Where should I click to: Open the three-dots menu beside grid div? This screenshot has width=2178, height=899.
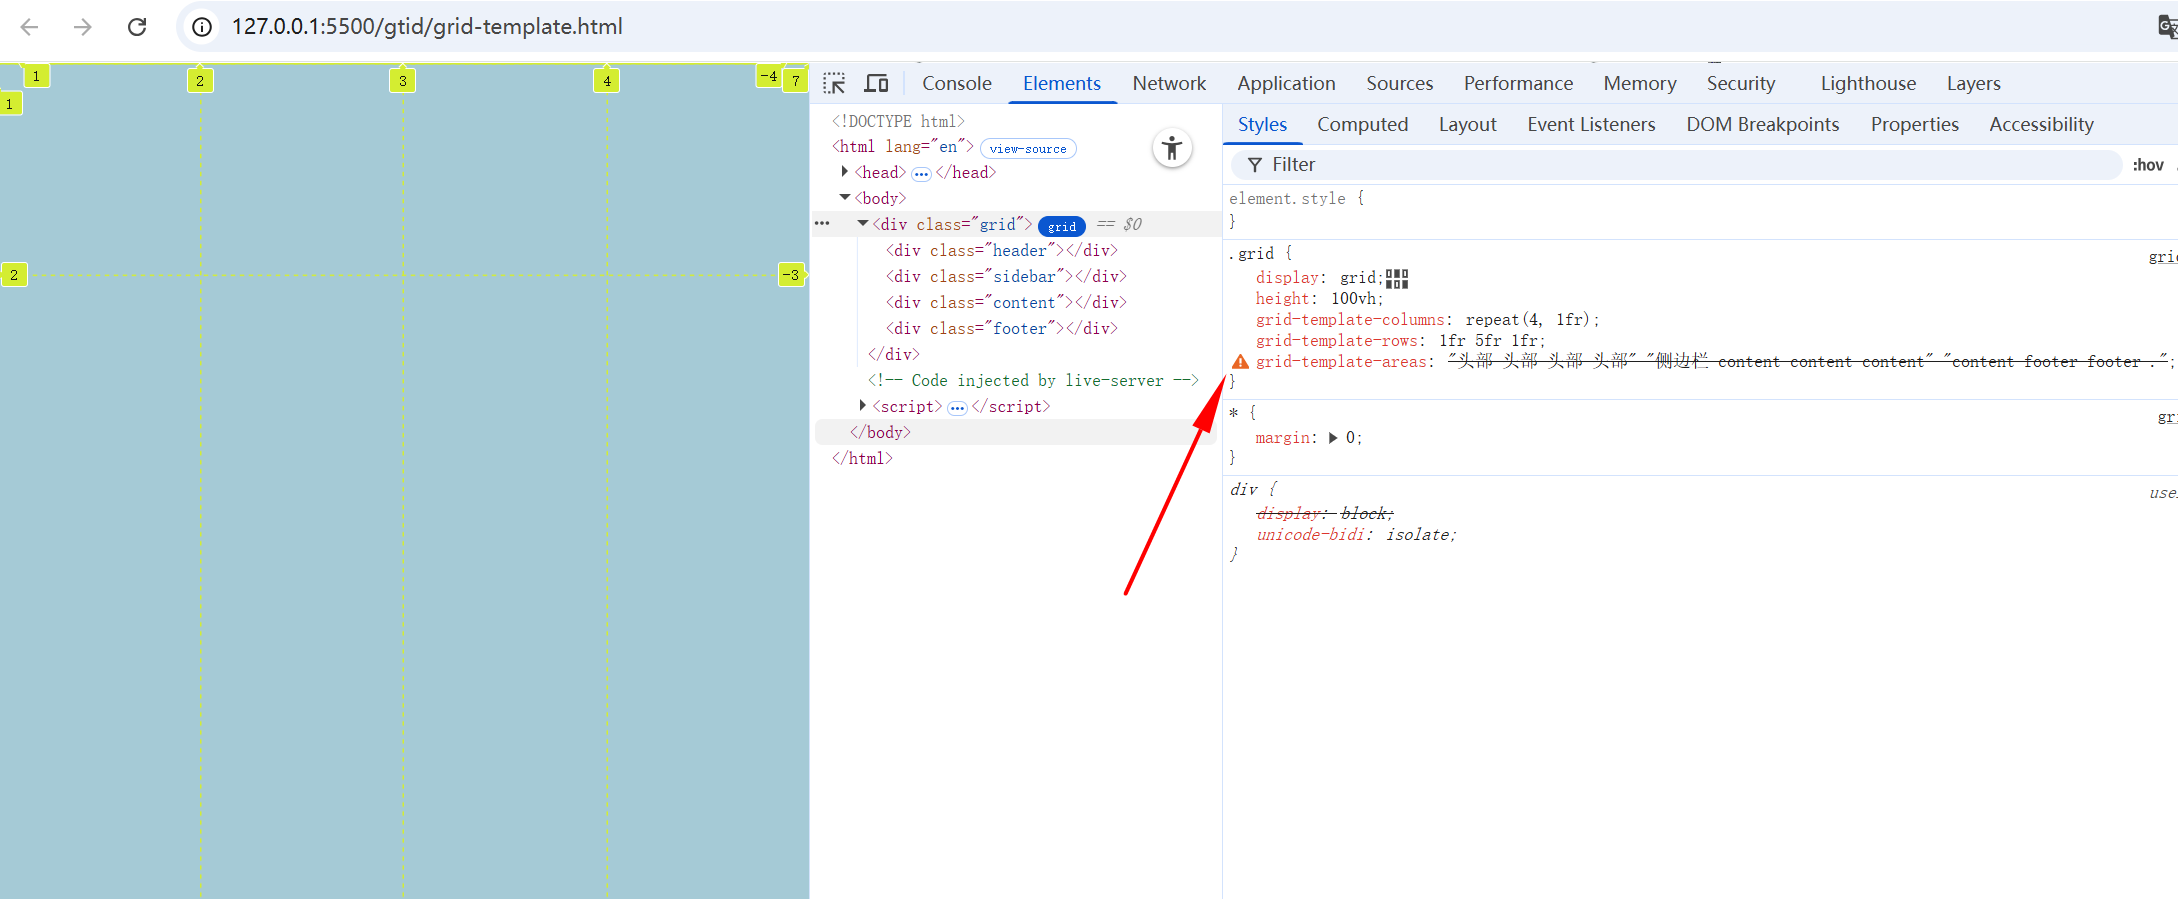point(822,224)
